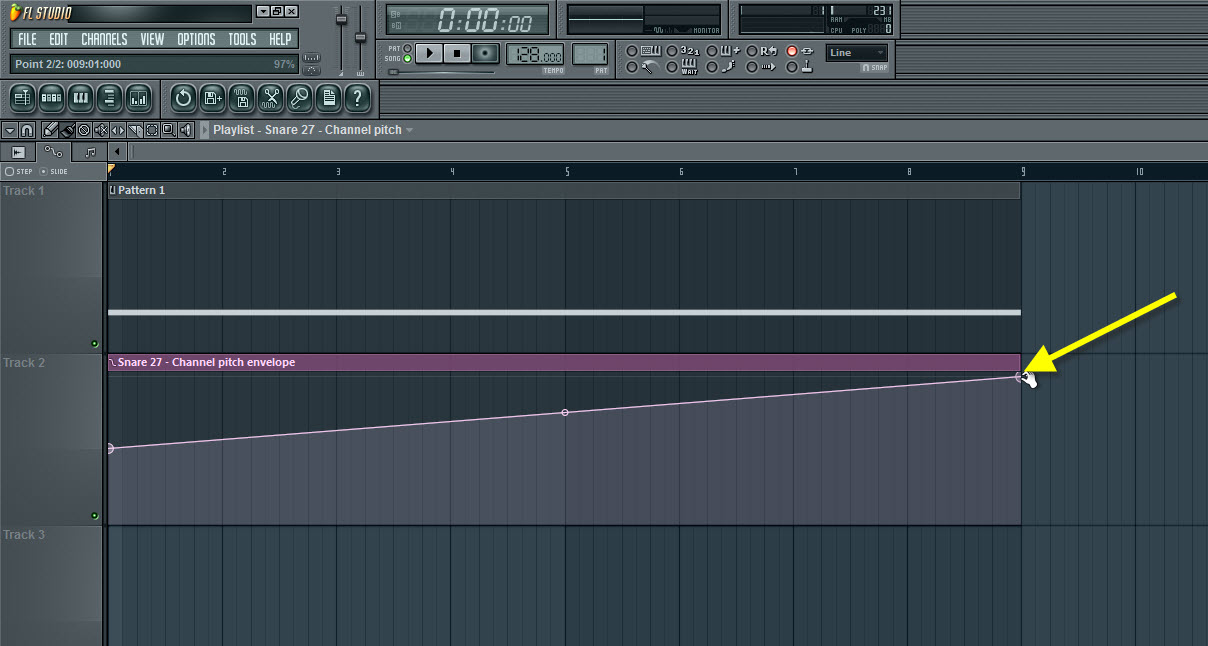Screen dimensions: 1208x646
Task: Choose the Select marquee tool
Action: pyautogui.click(x=152, y=130)
